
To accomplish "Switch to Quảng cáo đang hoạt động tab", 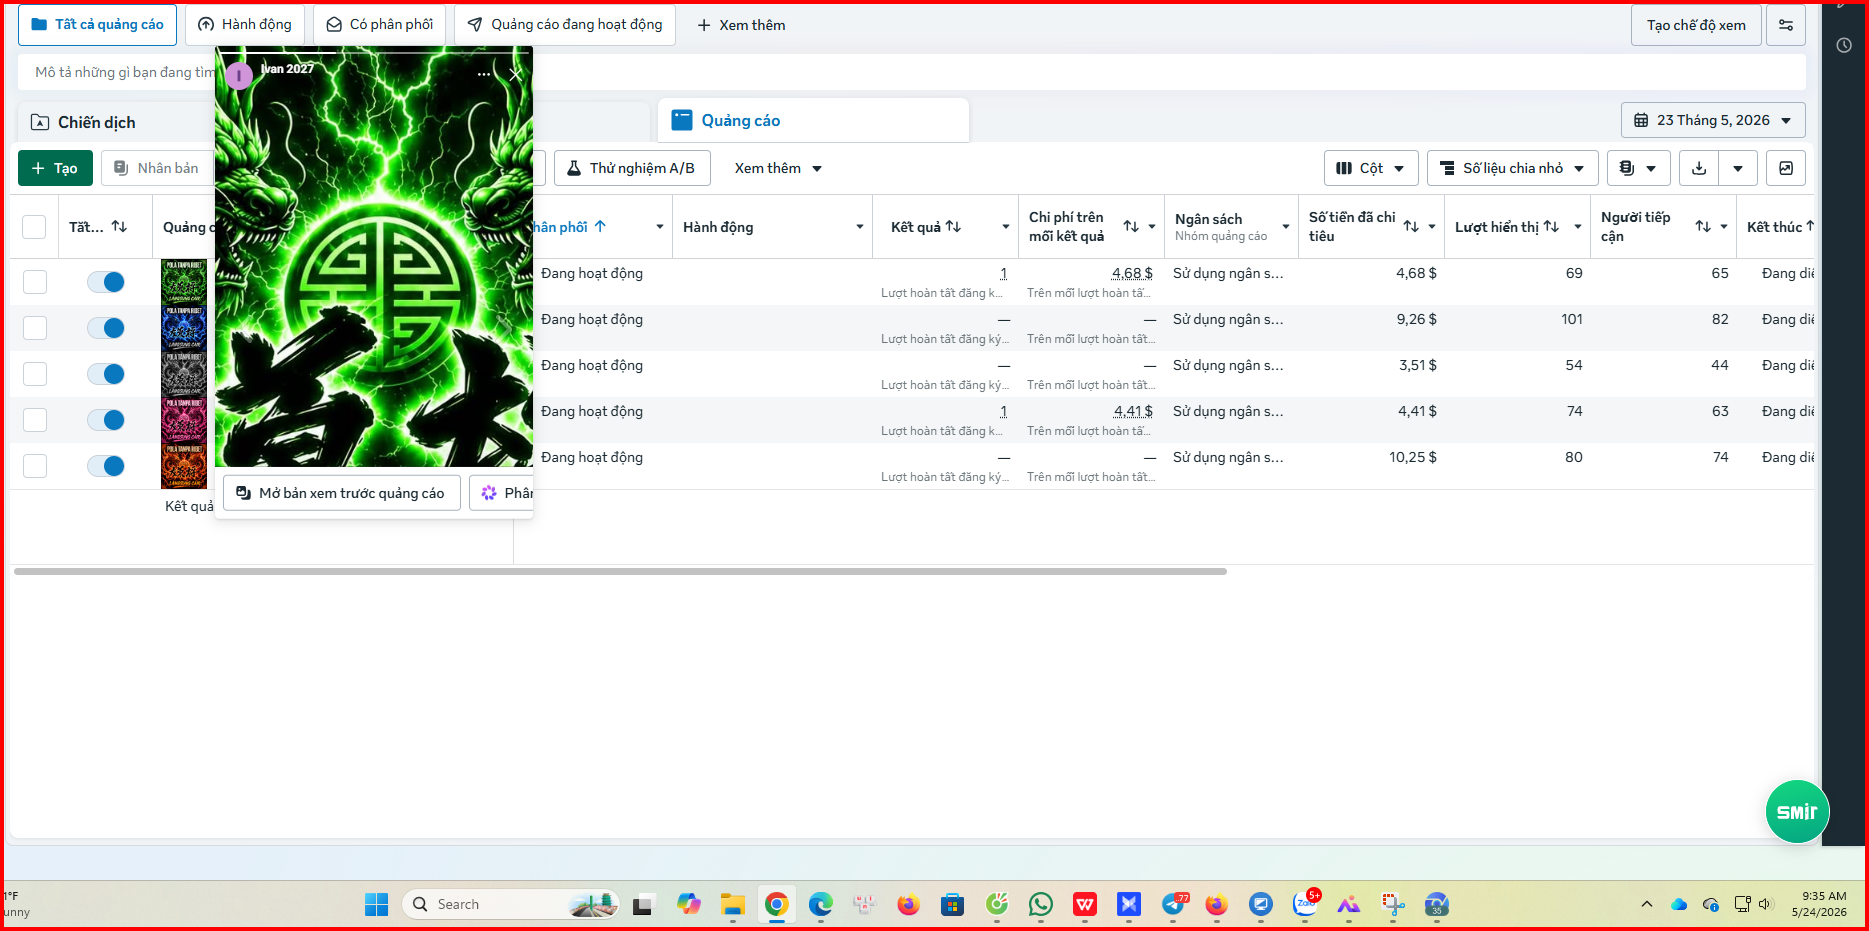I will (565, 25).
